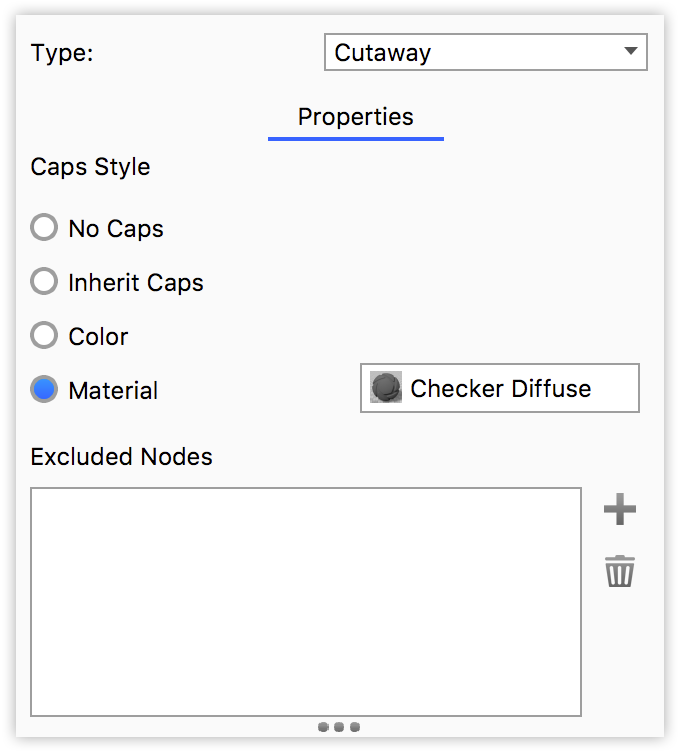680x752 pixels.
Task: Choose the Inherit Caps radio button
Action: coord(44,282)
